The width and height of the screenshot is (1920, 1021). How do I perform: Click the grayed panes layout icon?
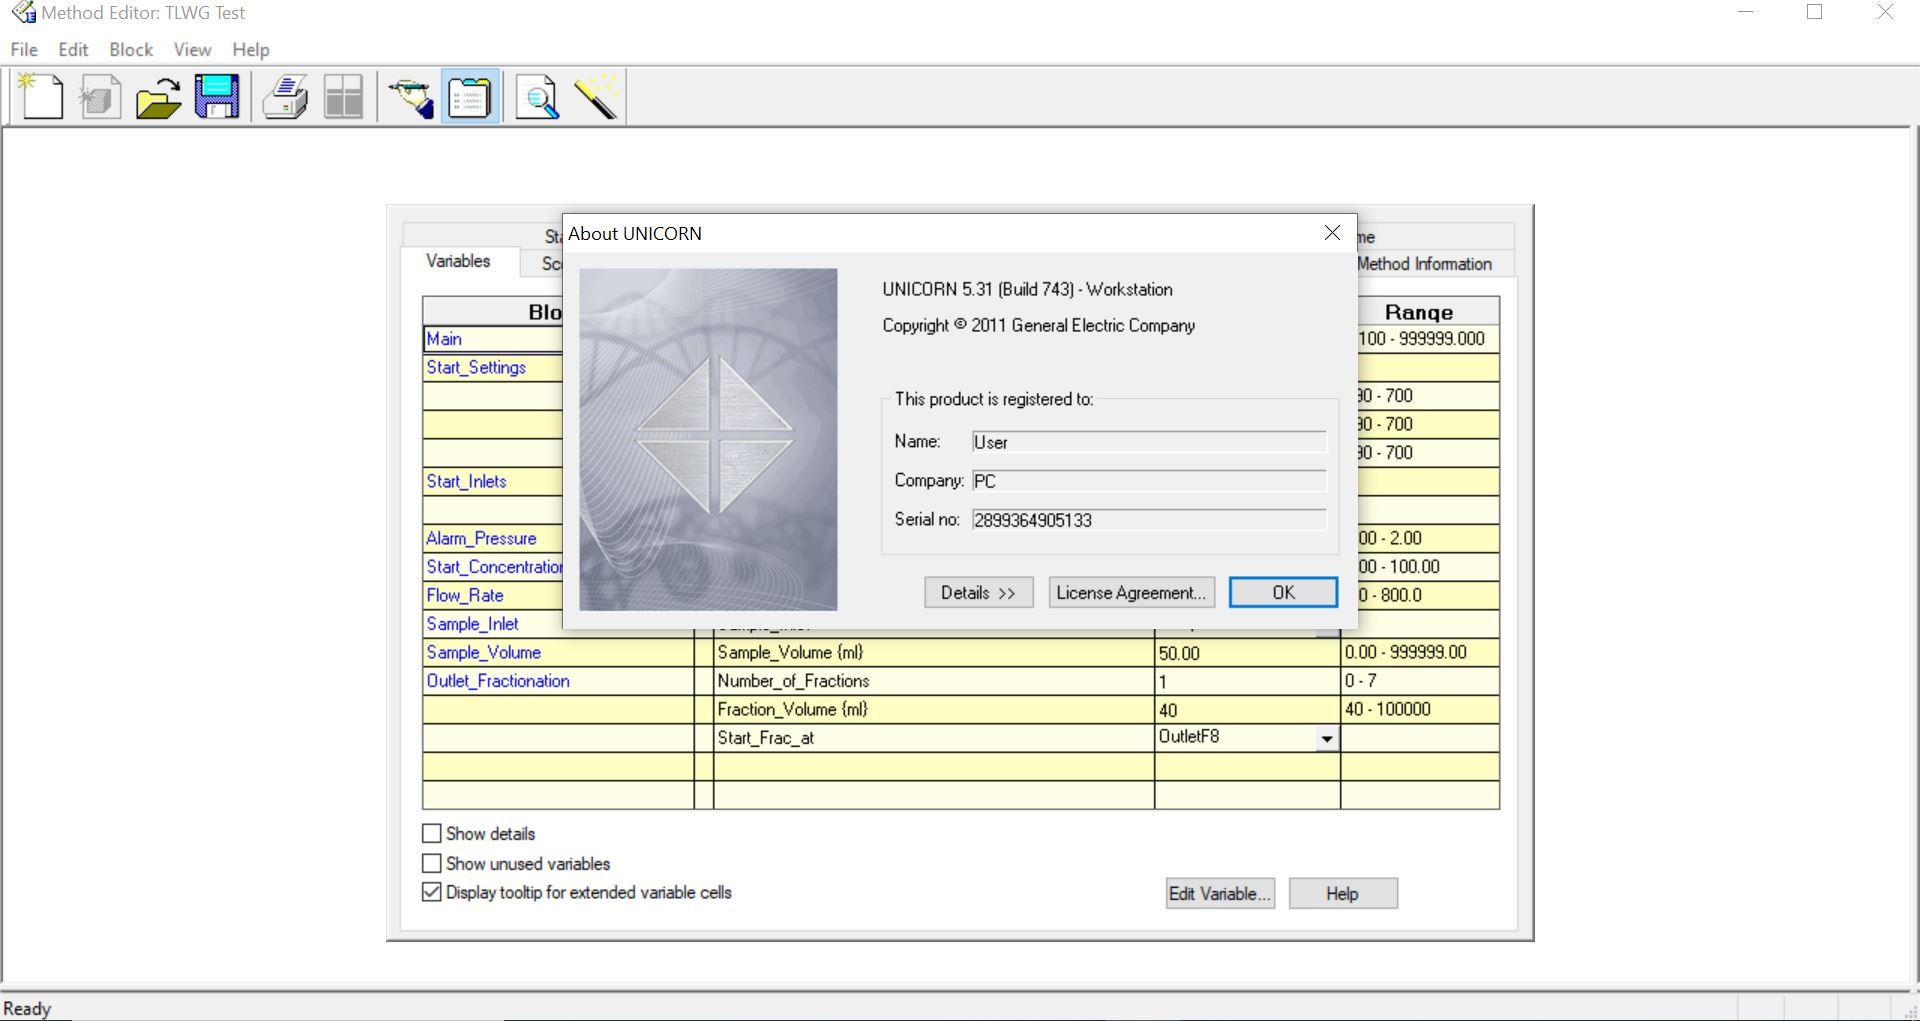(343, 97)
